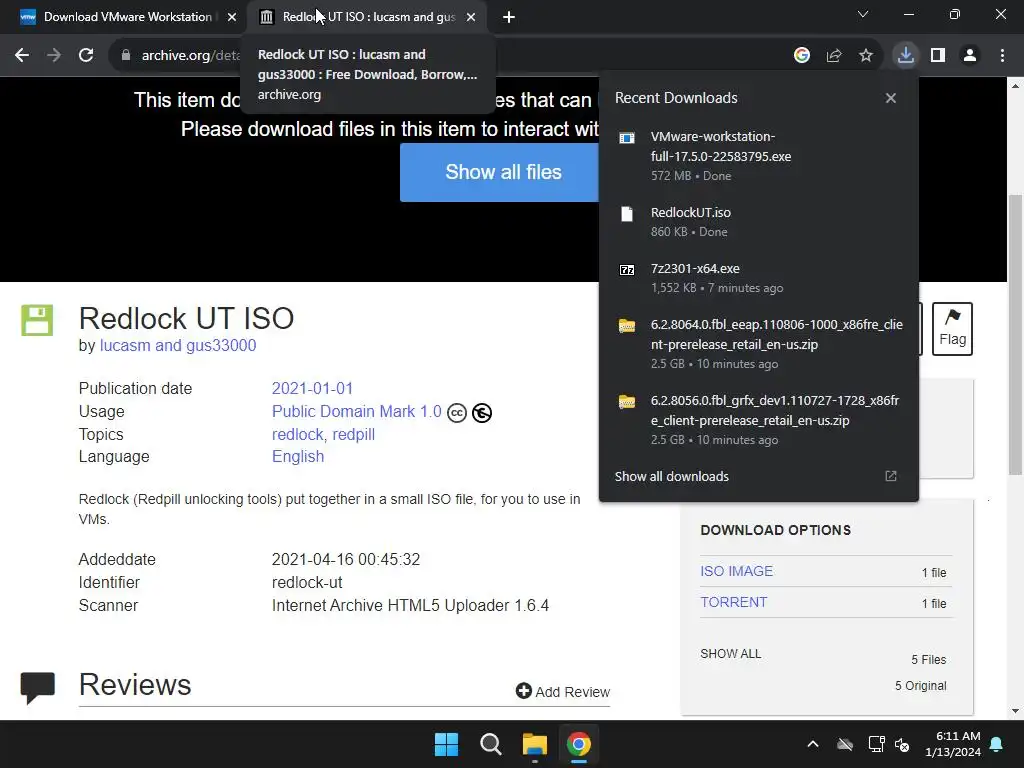Open full downloads page external-link icon
This screenshot has width=1024, height=768.
[891, 476]
